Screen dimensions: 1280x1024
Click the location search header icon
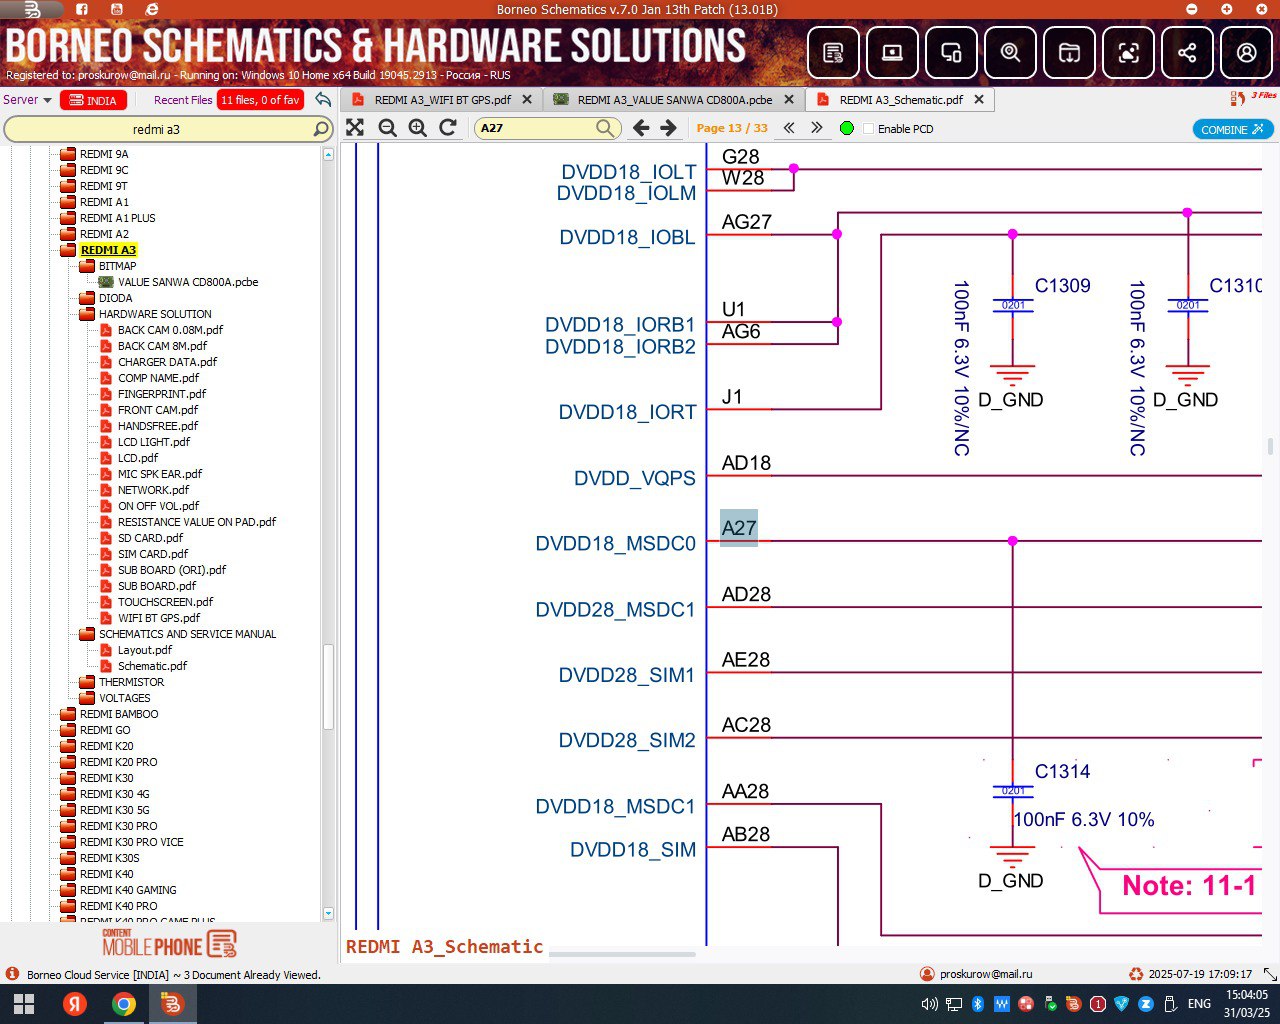tap(1010, 52)
